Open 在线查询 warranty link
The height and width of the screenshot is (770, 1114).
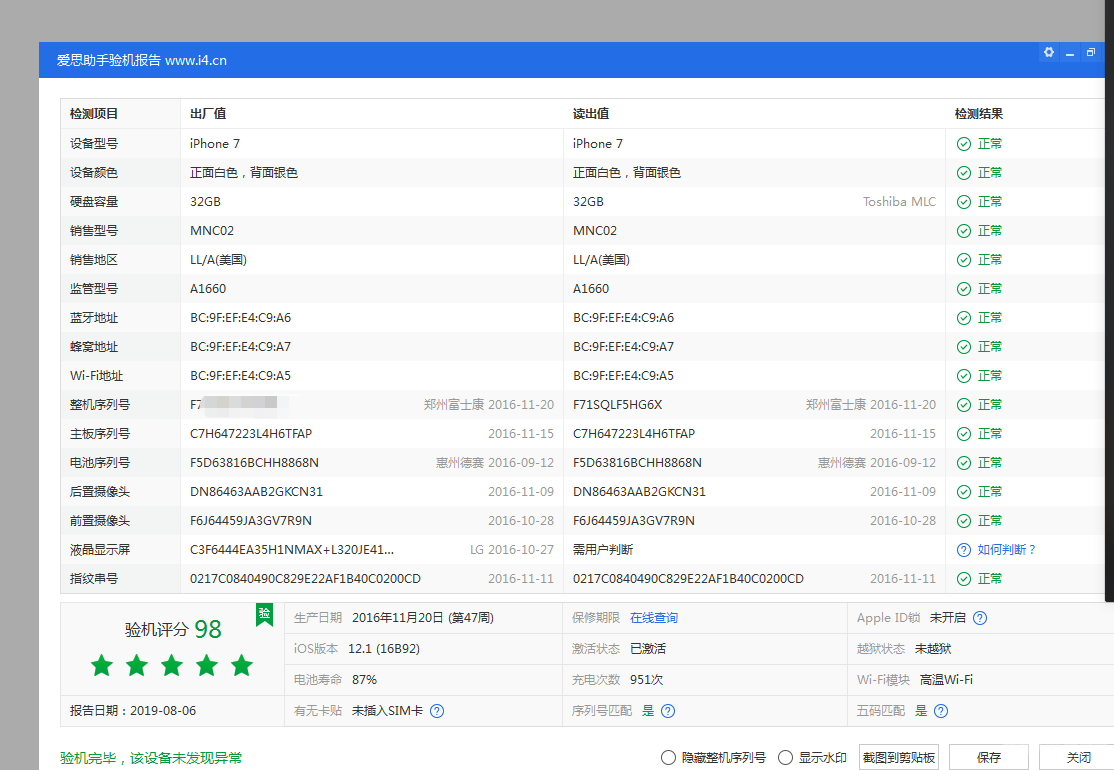tap(654, 618)
